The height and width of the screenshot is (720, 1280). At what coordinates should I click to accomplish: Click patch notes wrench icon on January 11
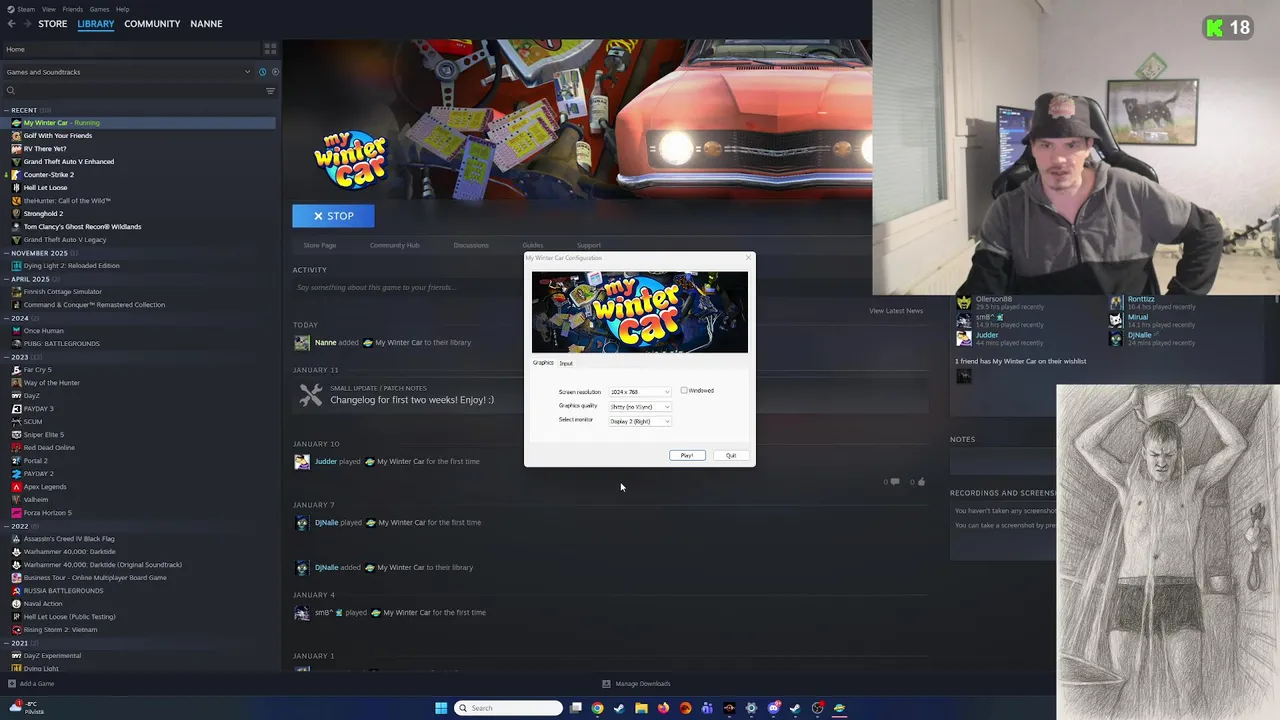(x=311, y=395)
